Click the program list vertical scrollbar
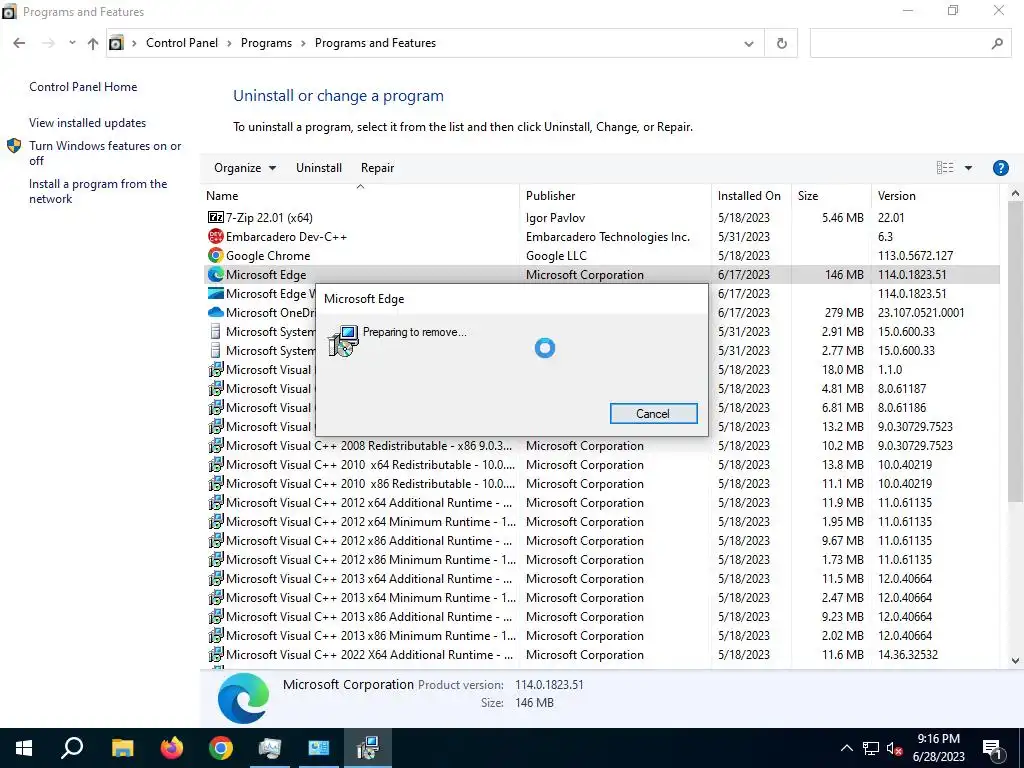Image resolution: width=1024 pixels, height=768 pixels. coord(1015,353)
